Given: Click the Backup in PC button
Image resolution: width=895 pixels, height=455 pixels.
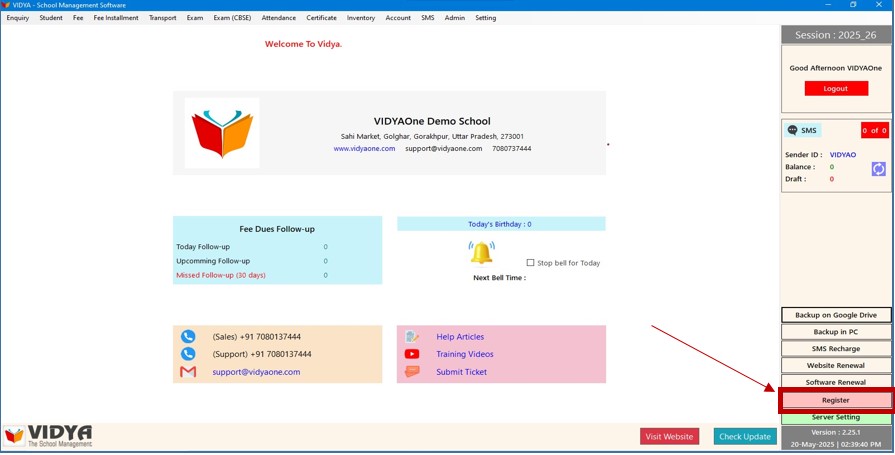Looking at the screenshot, I should [836, 332].
